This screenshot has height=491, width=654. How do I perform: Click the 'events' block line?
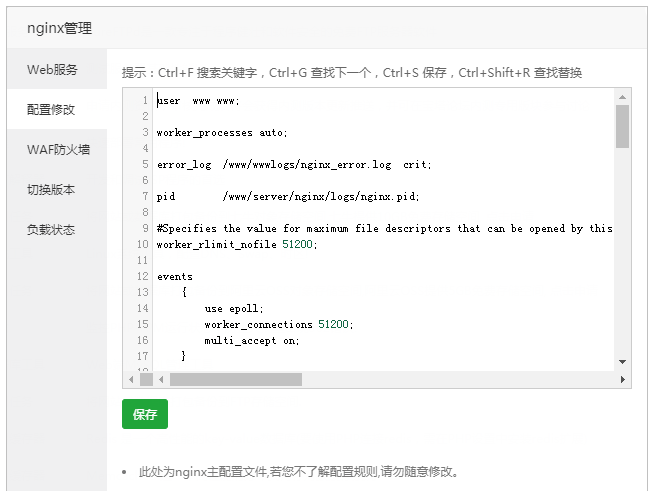tap(175, 277)
